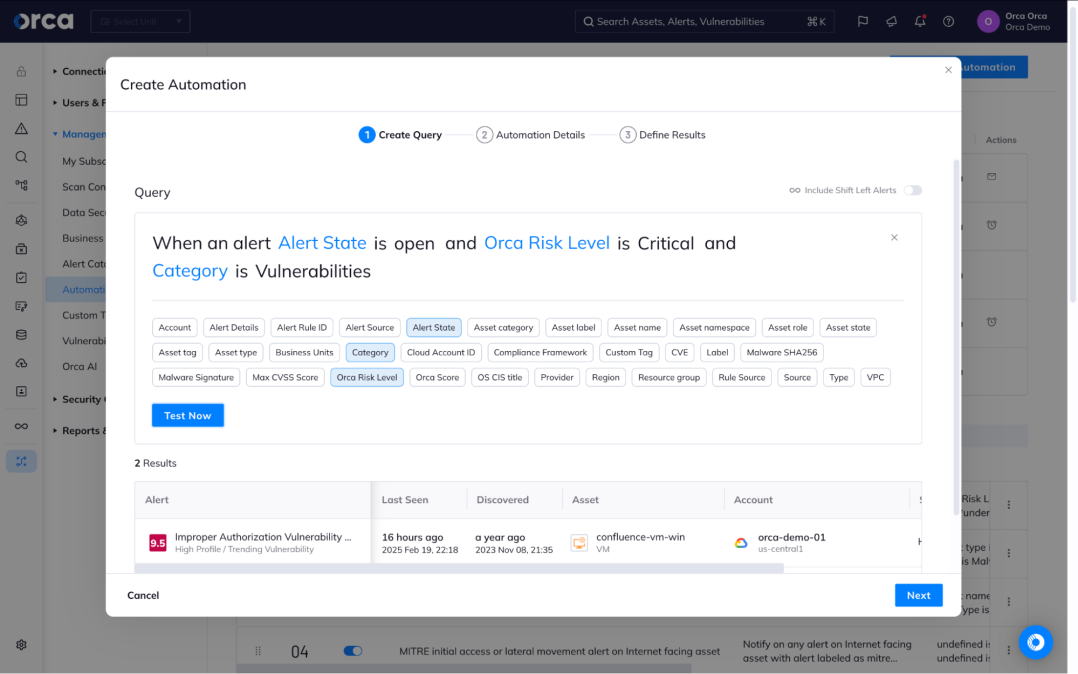This screenshot has width=1078, height=674.
Task: Toggle the Category filter chip
Action: point(370,352)
